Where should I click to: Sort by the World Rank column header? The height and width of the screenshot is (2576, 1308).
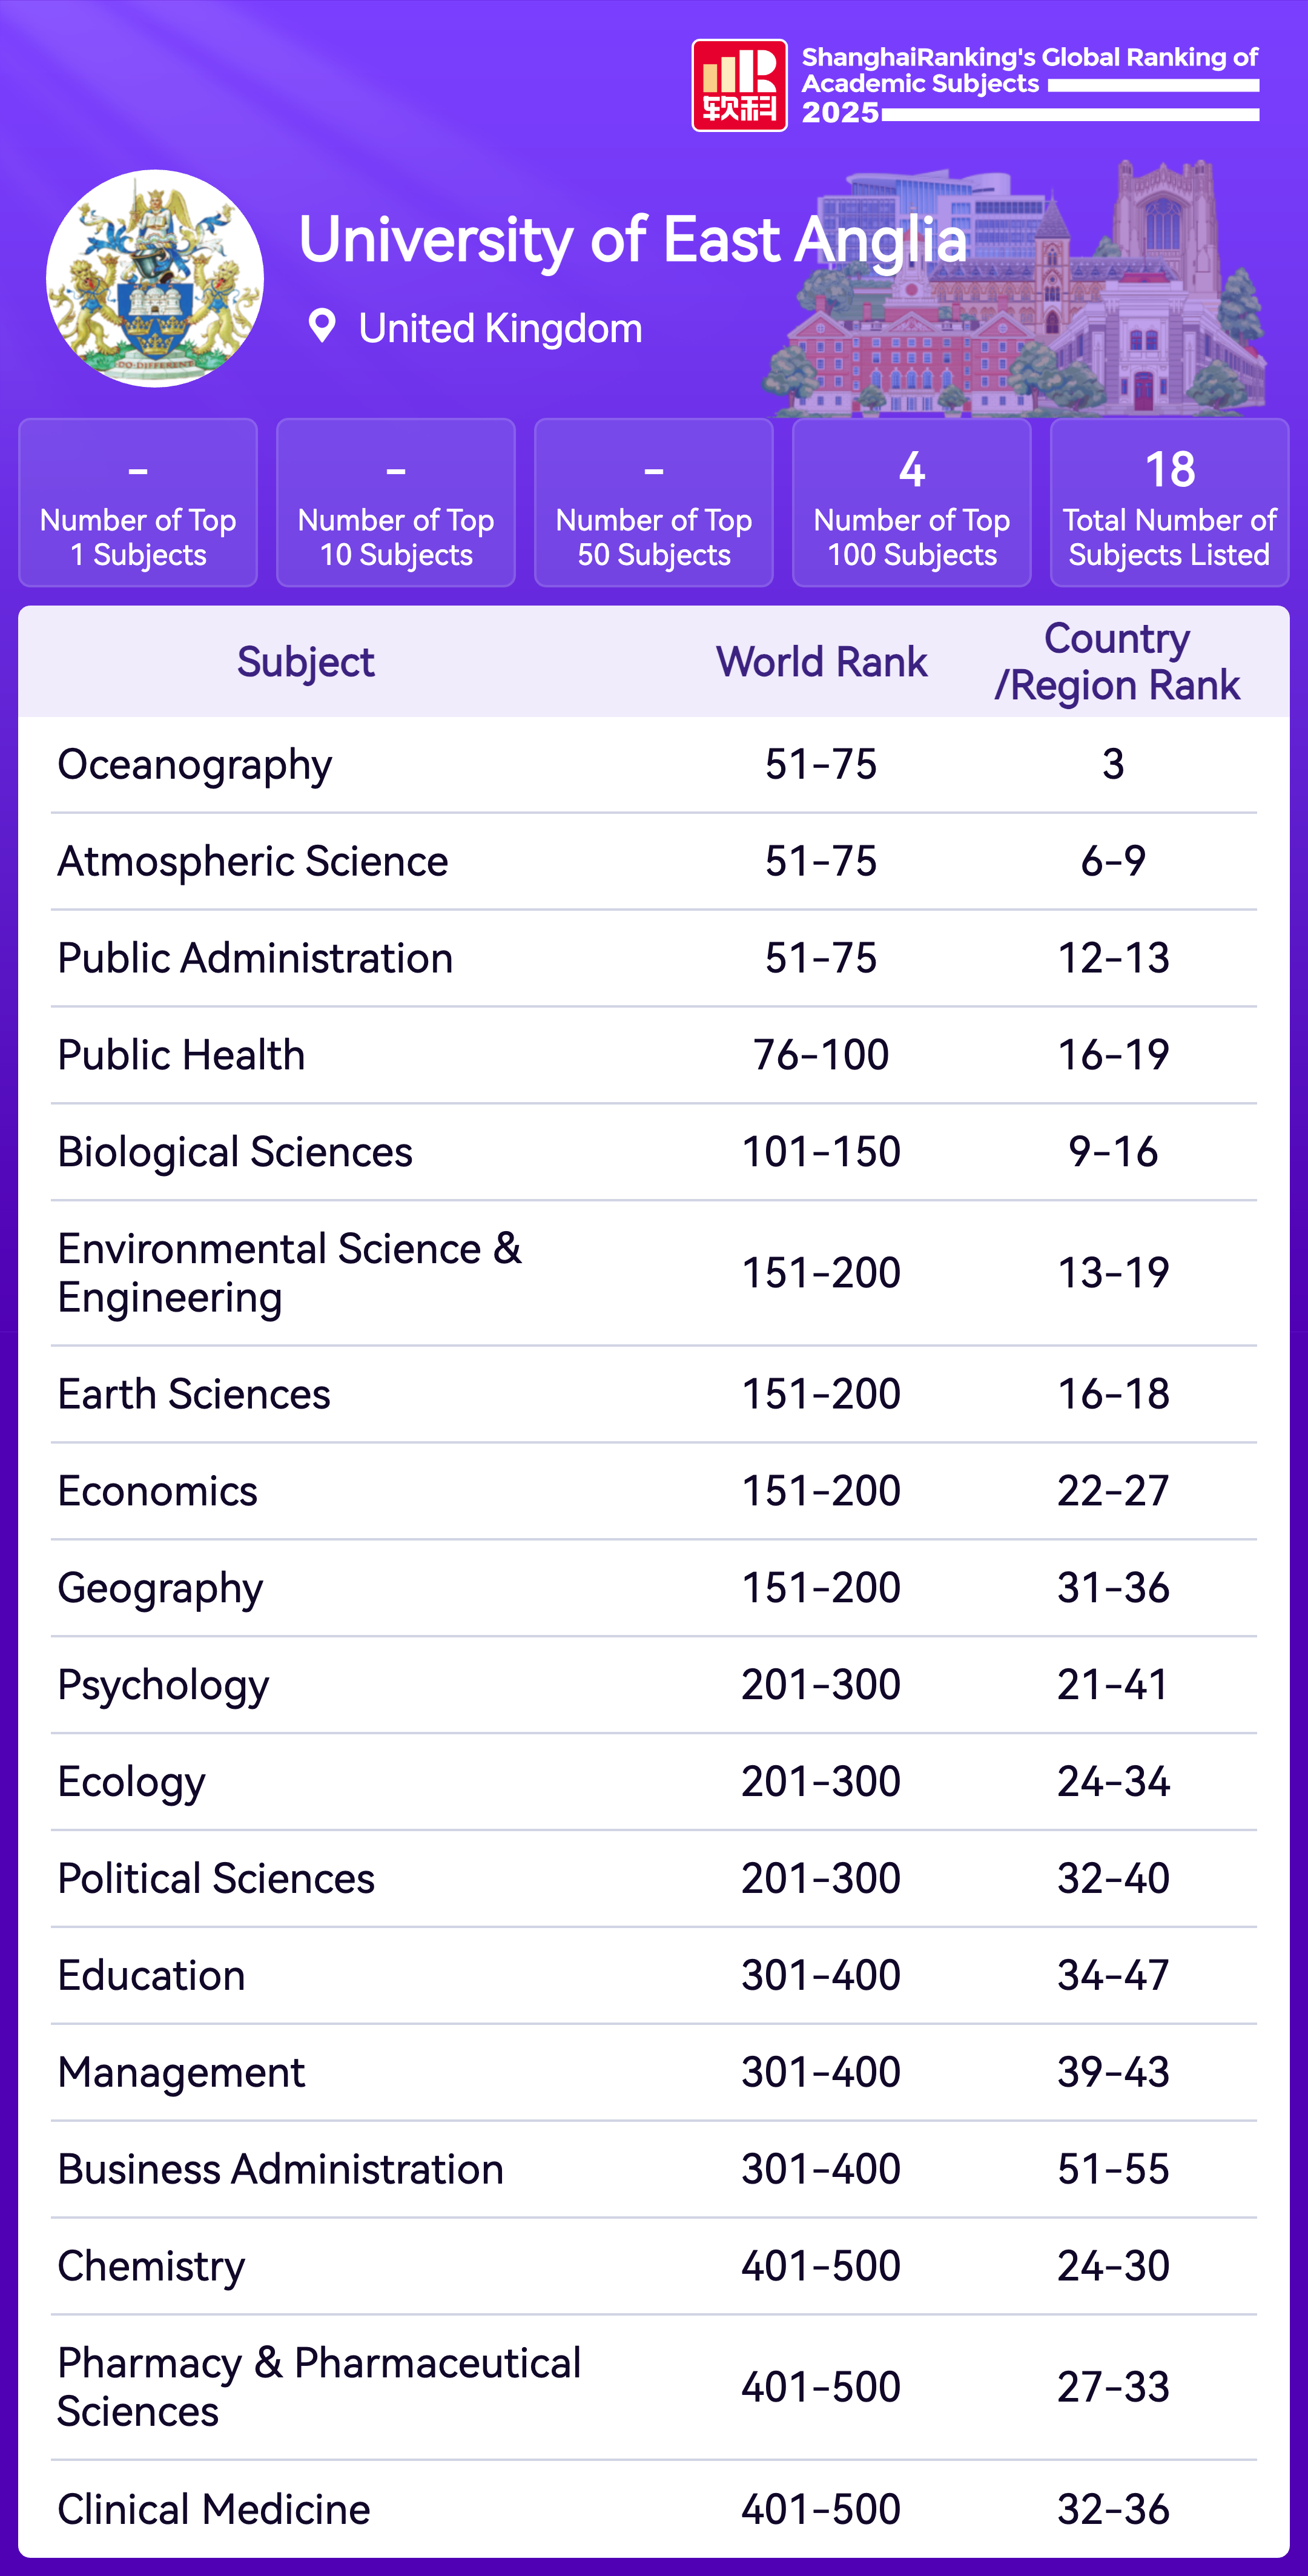(821, 662)
